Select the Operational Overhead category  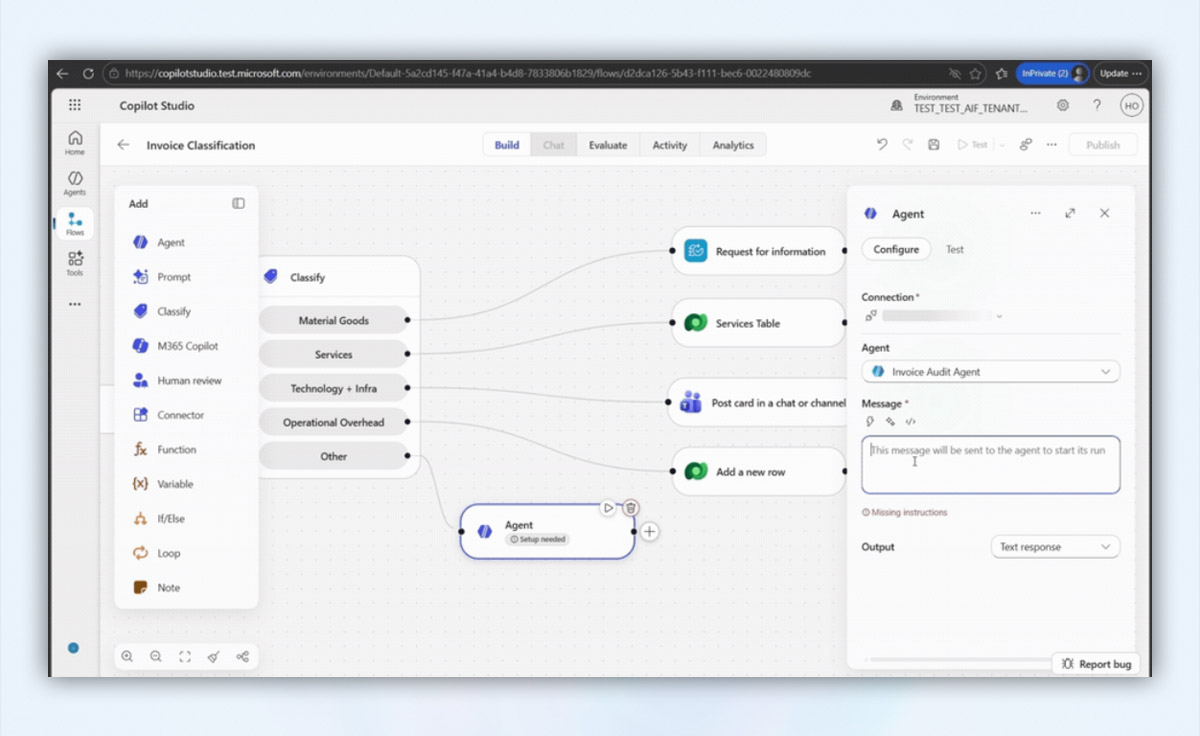coord(333,422)
